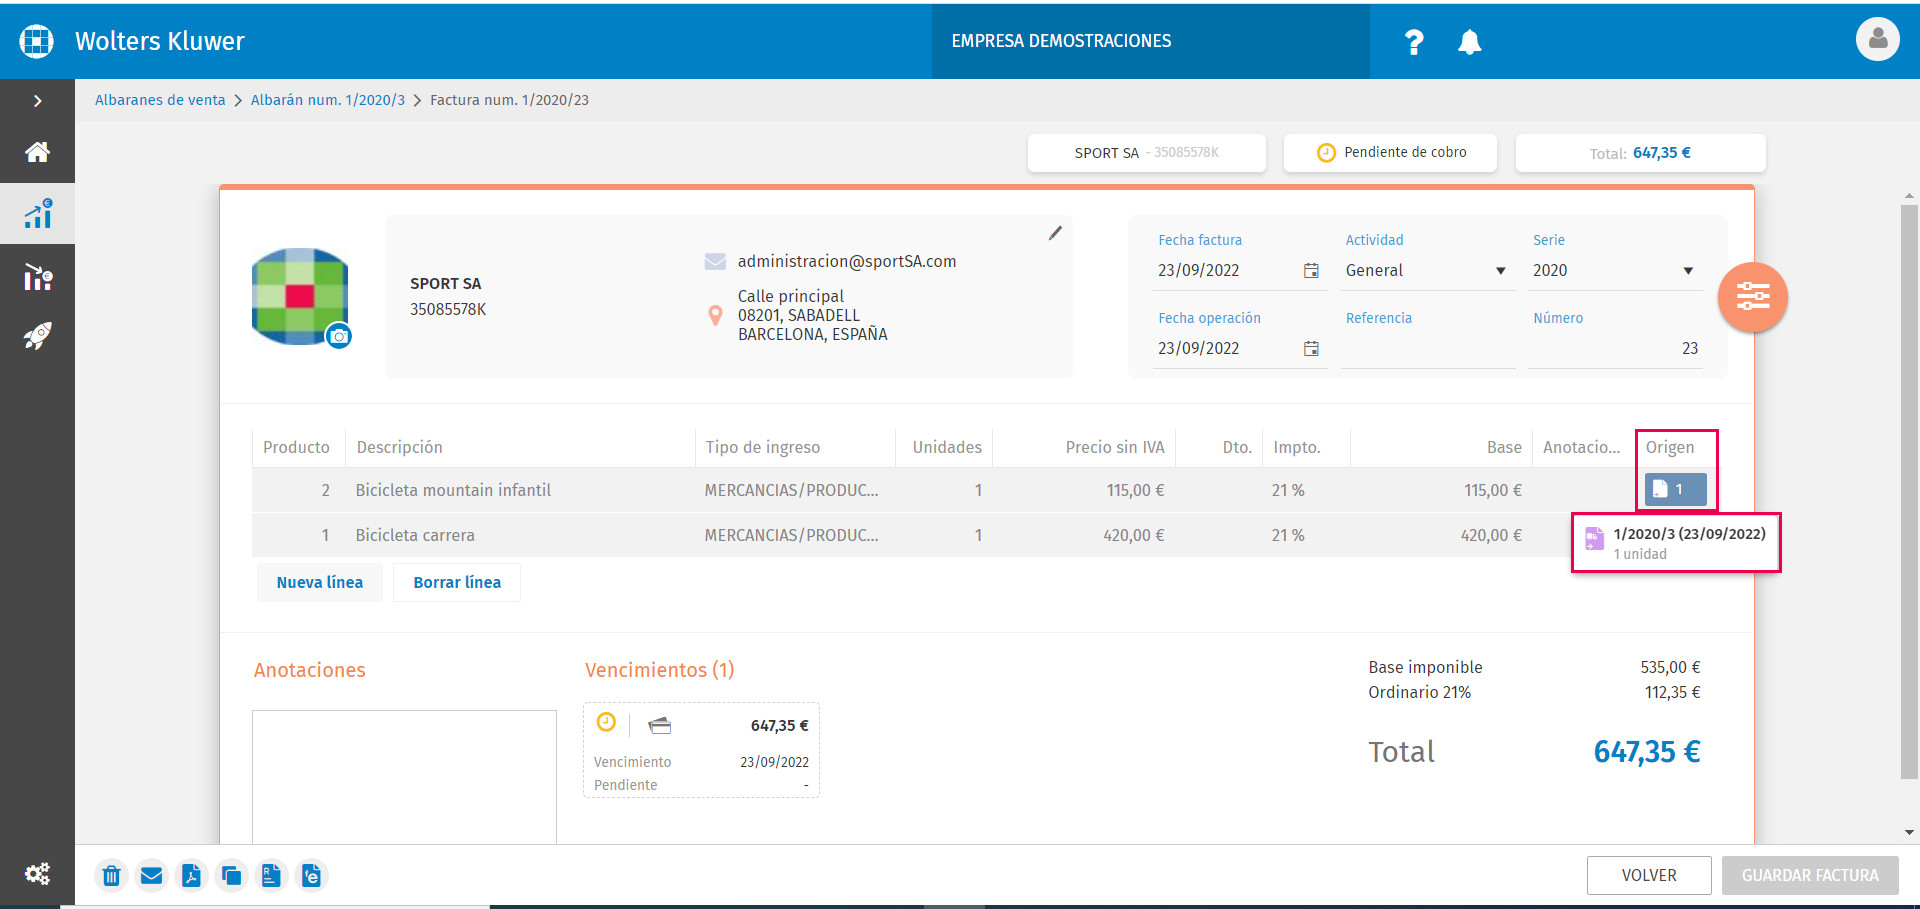Screen dimensions: 1920x909
Task: Click the GUARDAR FACTURA button
Action: (x=1810, y=875)
